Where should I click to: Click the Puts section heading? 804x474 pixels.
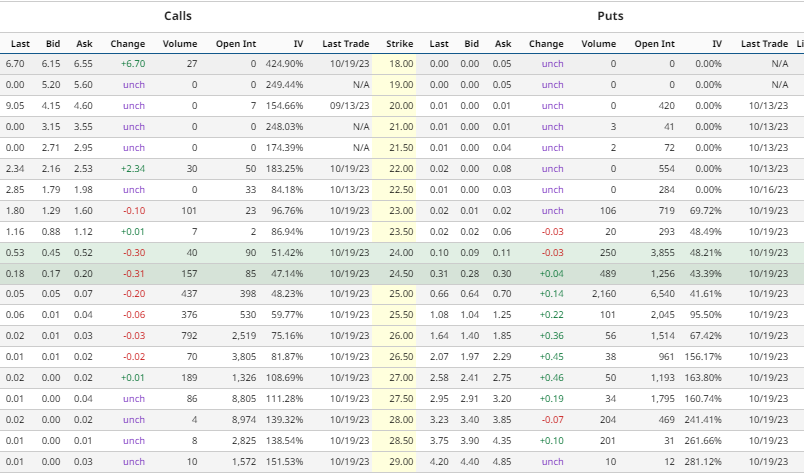(610, 16)
